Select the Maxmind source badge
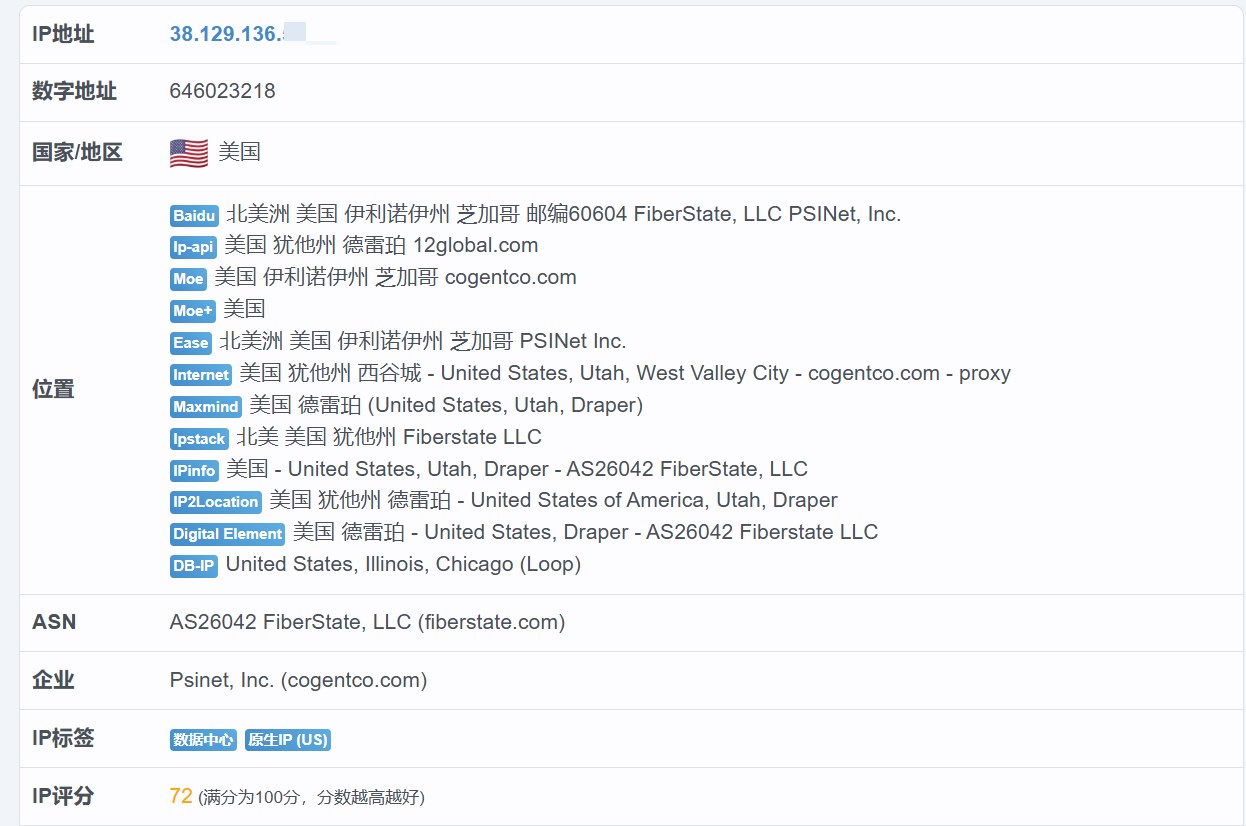This screenshot has height=826, width=1246. coord(206,407)
